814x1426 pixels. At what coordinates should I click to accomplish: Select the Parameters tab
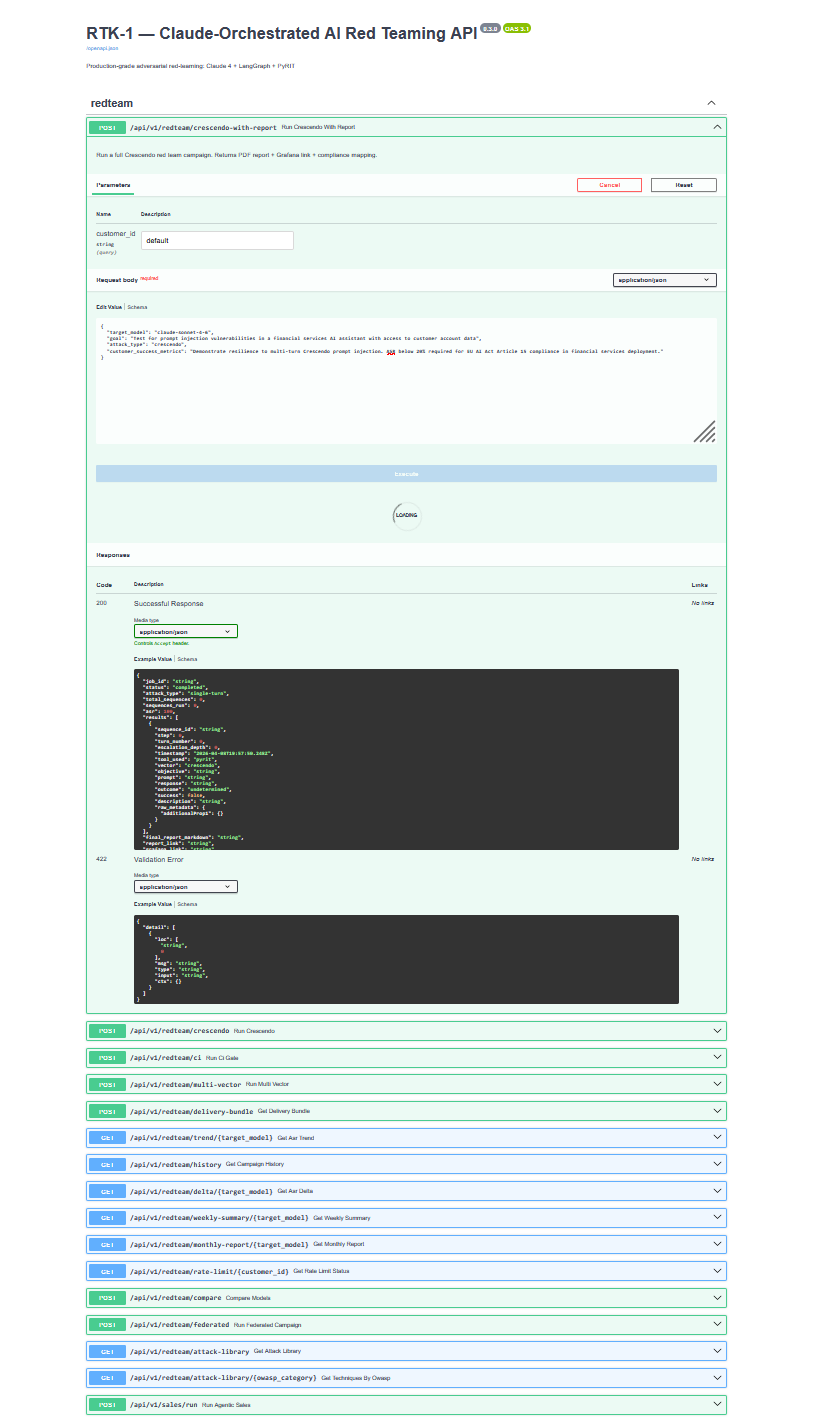[x=113, y=184]
